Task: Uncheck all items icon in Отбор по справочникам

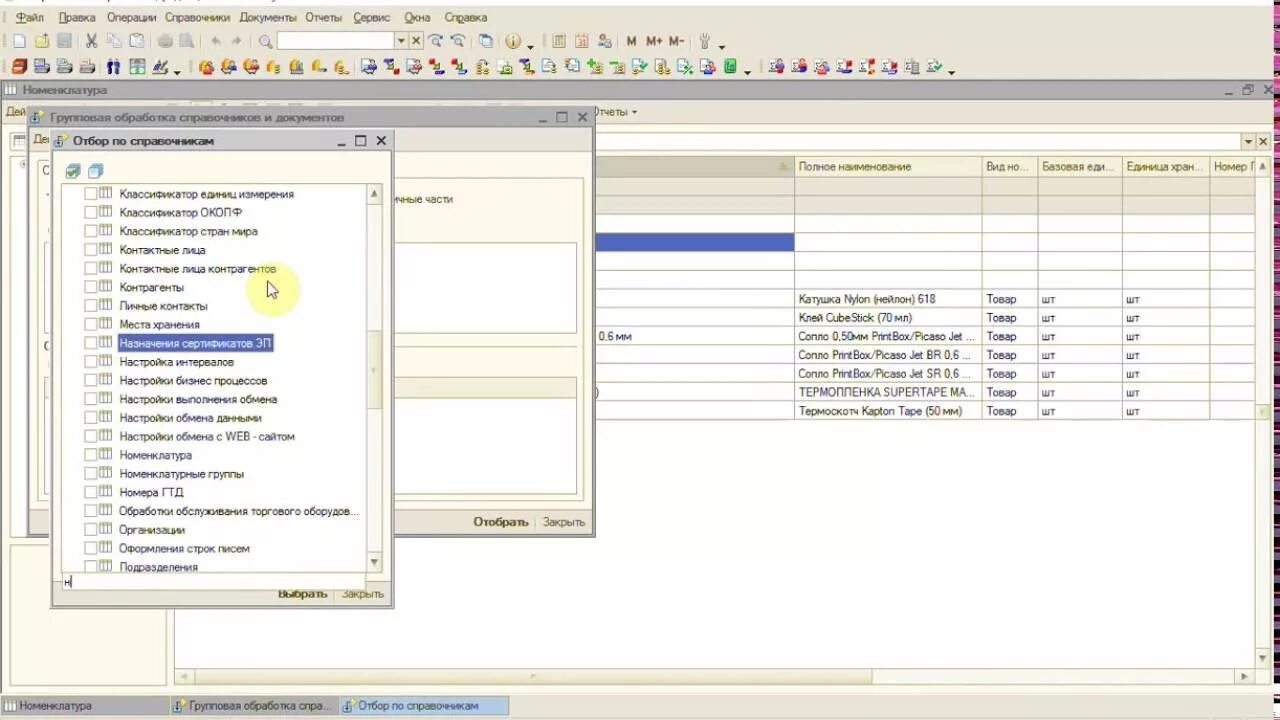Action: pos(95,171)
